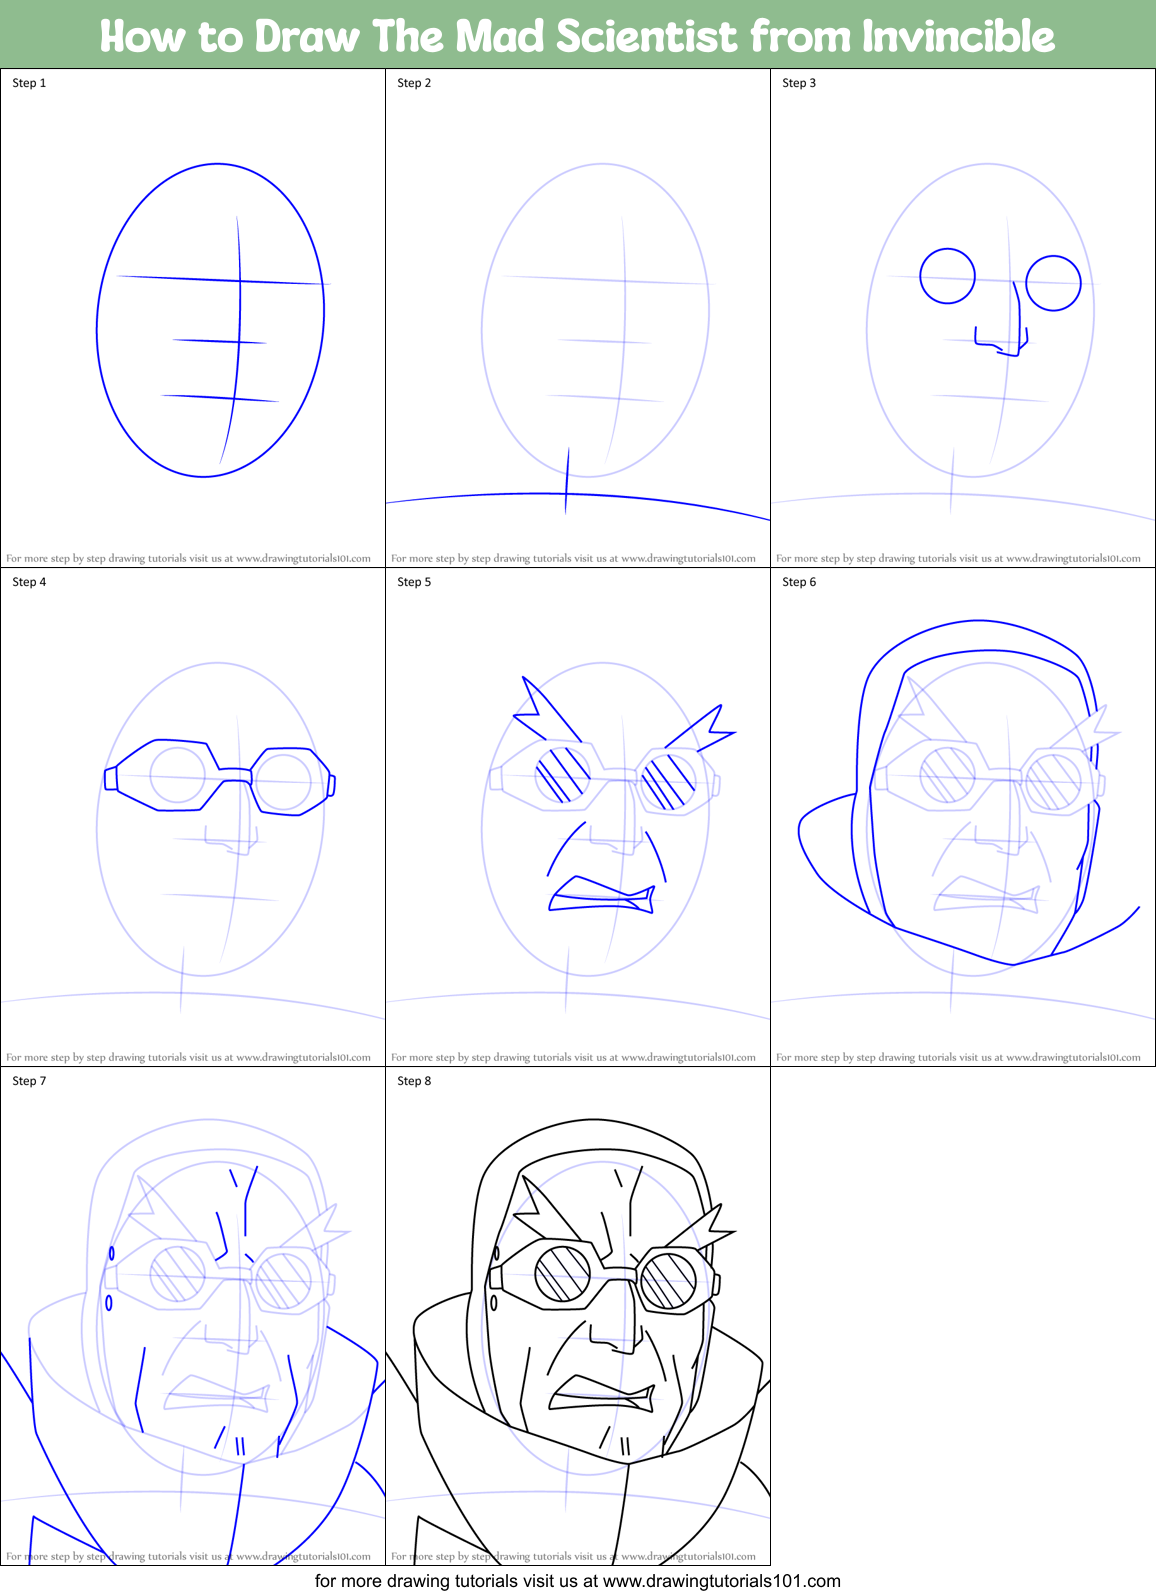Click the 'Step 4' label

(29, 582)
